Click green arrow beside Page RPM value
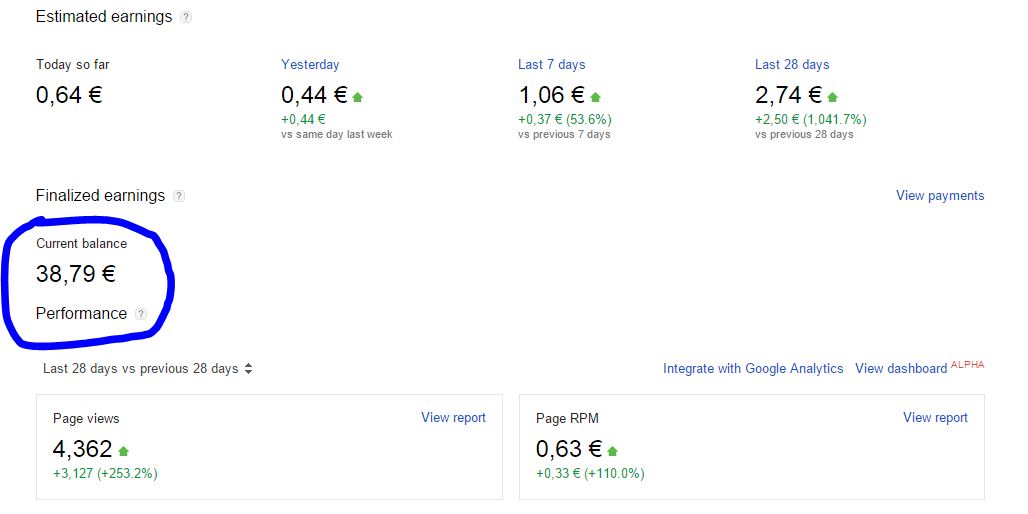Viewport: 1028px width, 514px height. pyautogui.click(x=612, y=451)
